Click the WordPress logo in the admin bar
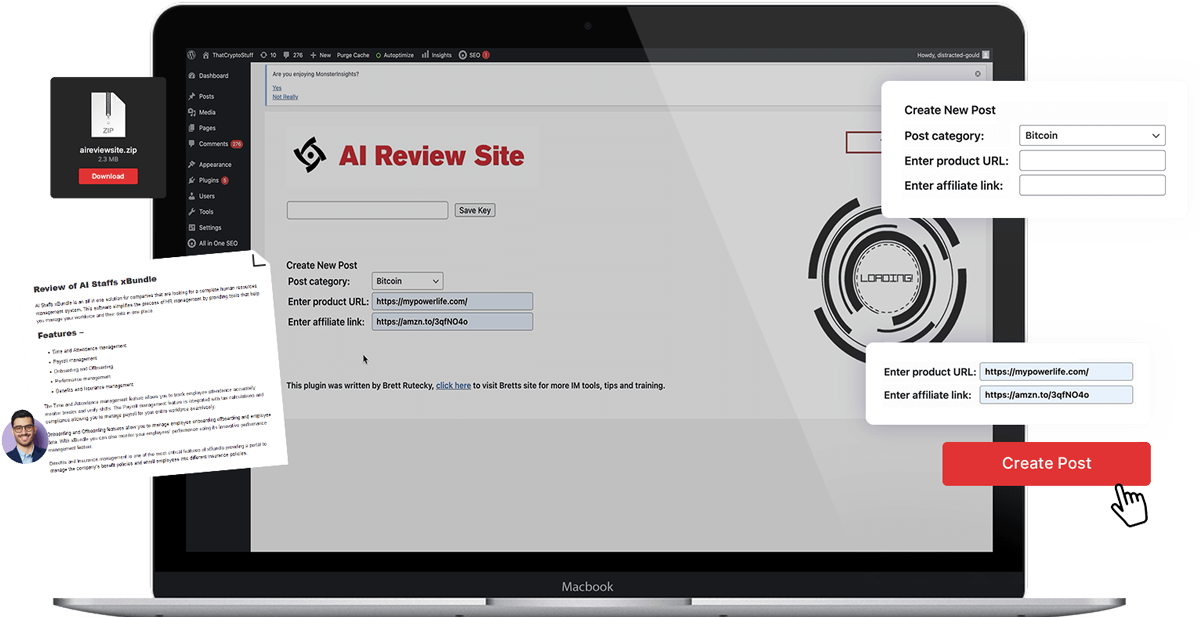This screenshot has width=1200, height=617. tap(191, 55)
